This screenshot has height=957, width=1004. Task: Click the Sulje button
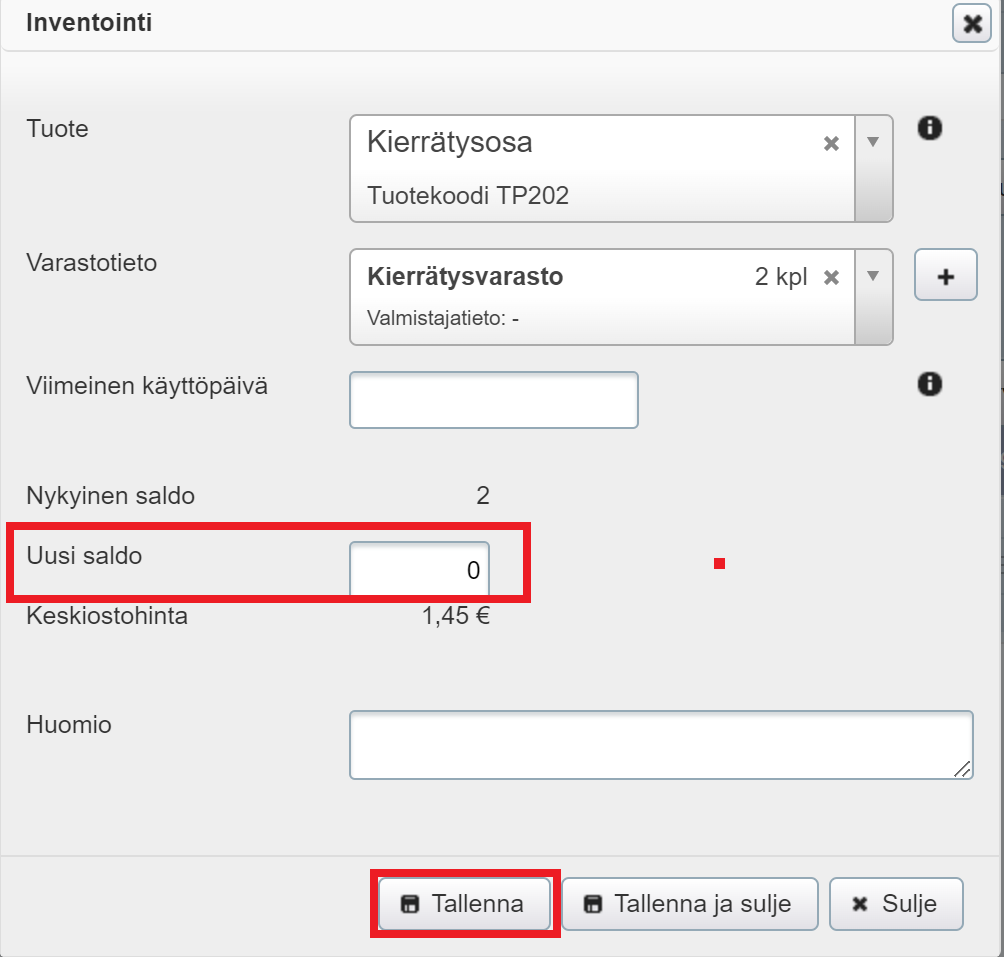pos(895,904)
